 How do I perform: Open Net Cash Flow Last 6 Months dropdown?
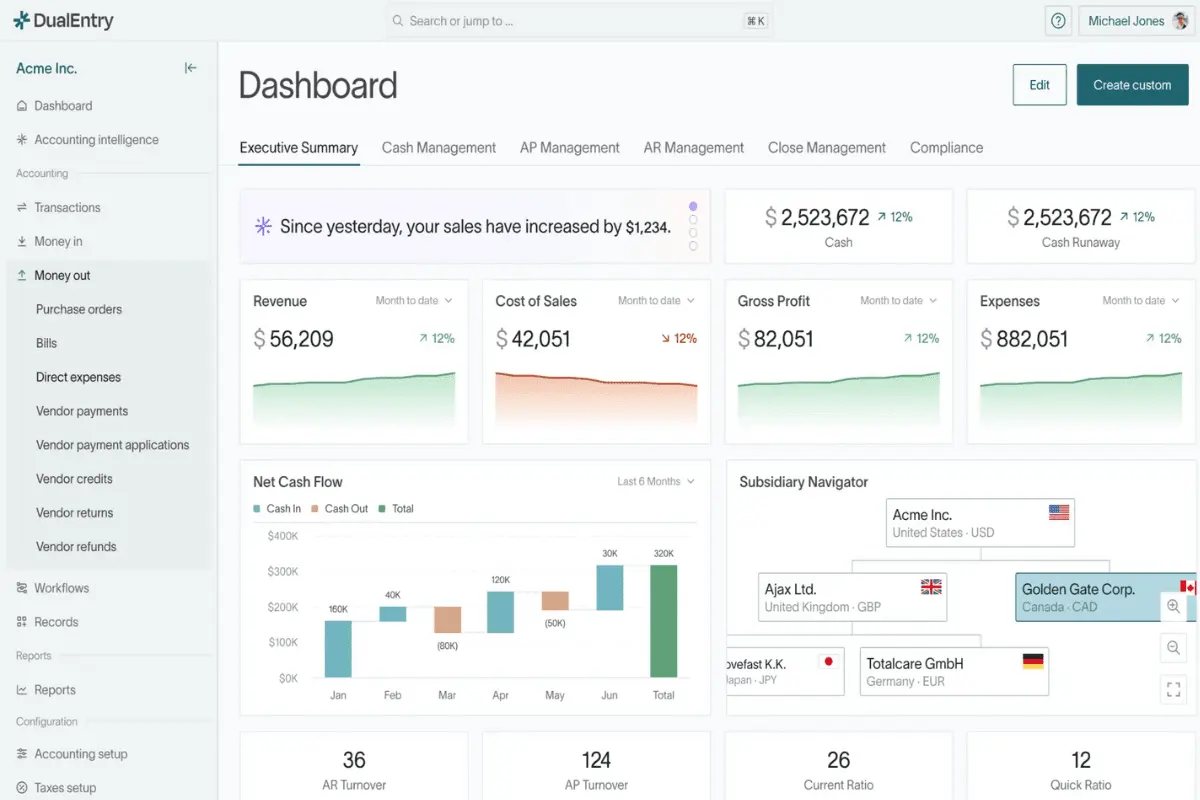coord(656,482)
